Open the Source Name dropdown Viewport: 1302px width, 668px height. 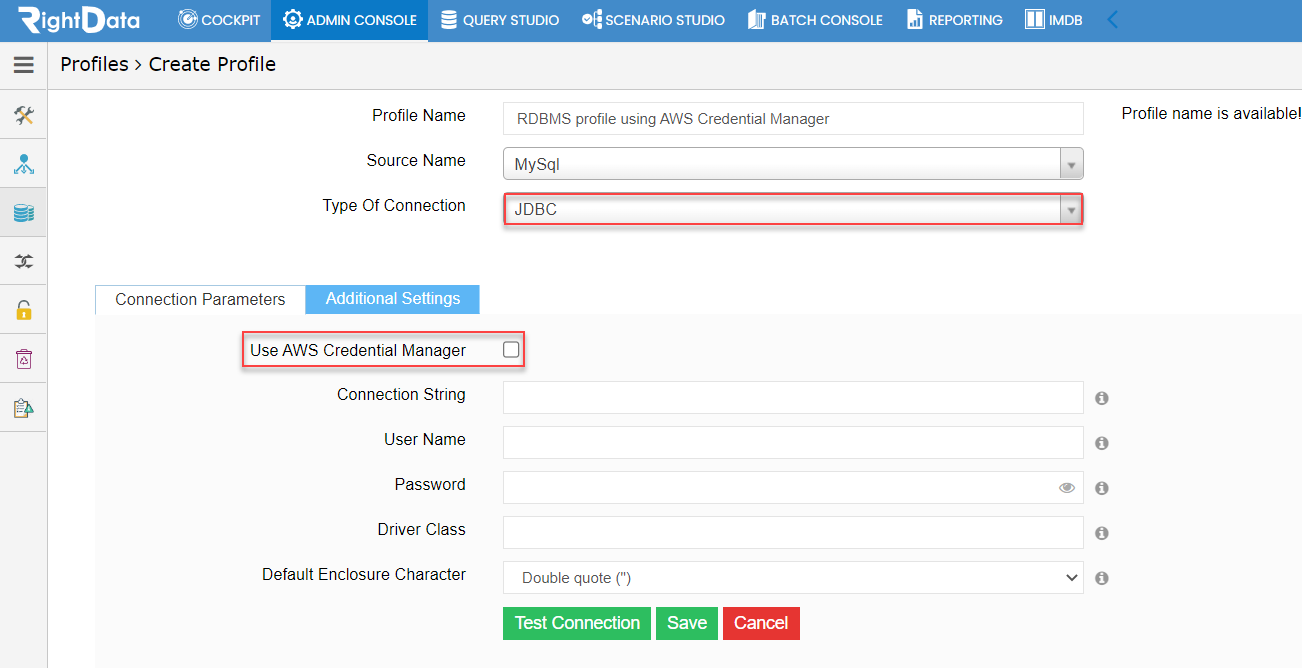(x=793, y=164)
